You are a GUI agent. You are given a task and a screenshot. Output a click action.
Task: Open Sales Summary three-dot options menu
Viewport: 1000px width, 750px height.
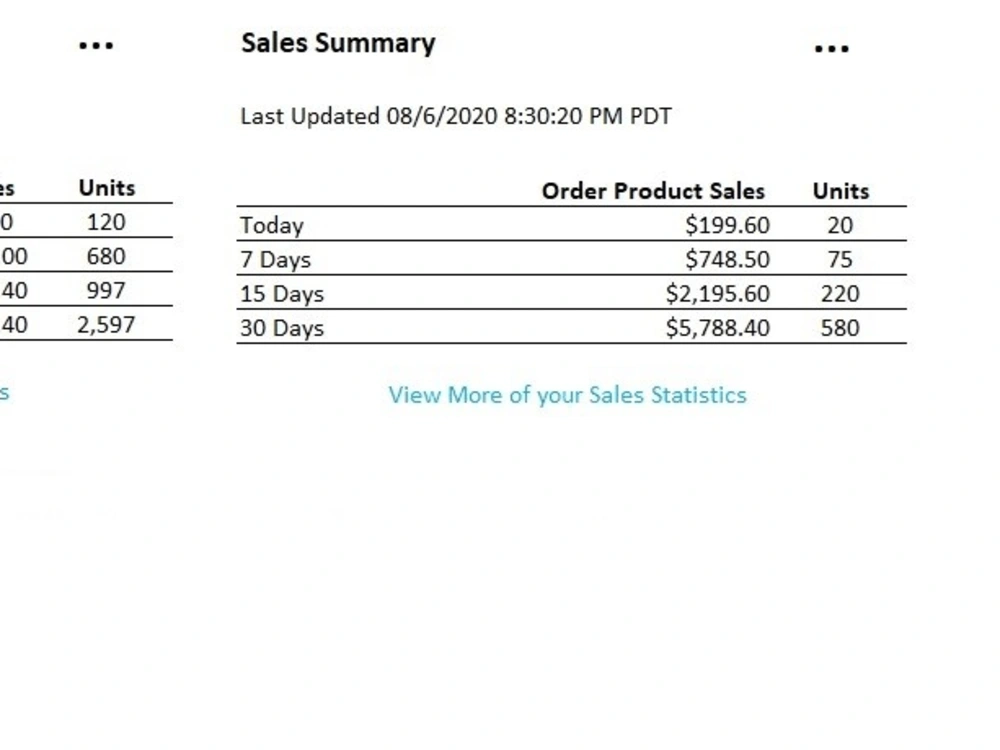(x=832, y=48)
